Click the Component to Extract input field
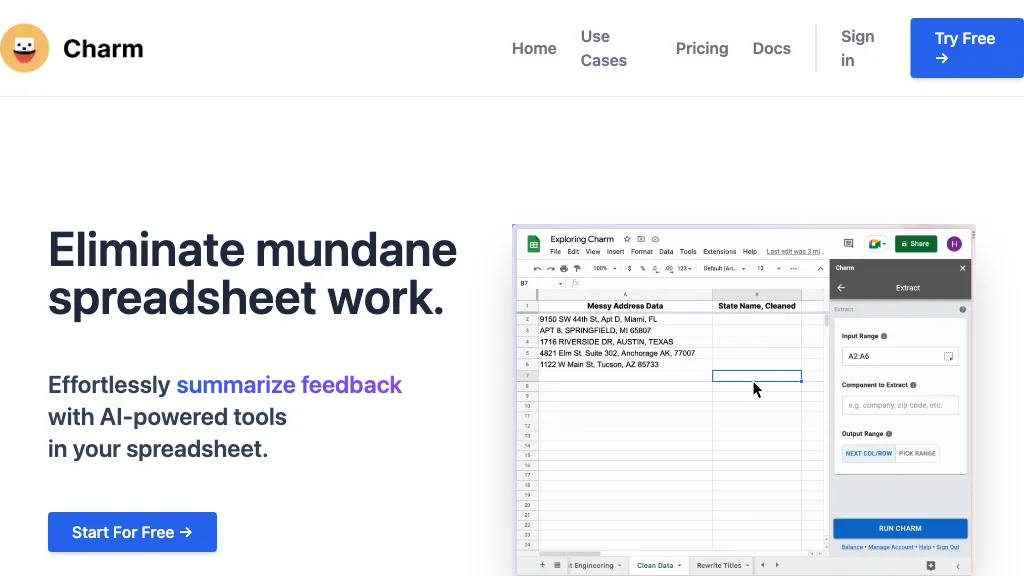Screen dimensions: 1024x576 [x=900, y=405]
